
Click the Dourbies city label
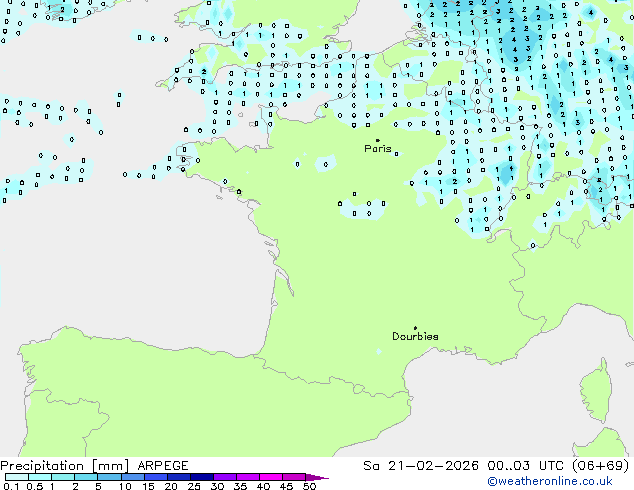[415, 336]
